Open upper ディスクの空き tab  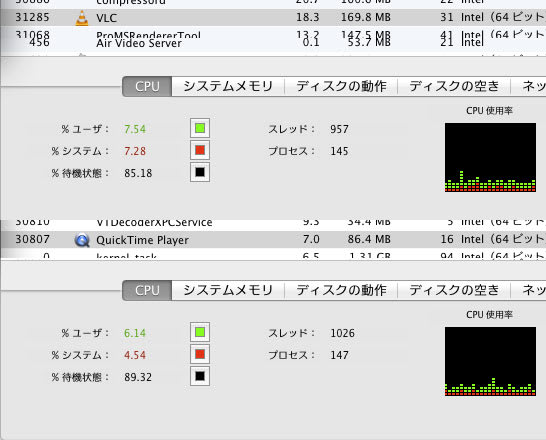(454, 86)
